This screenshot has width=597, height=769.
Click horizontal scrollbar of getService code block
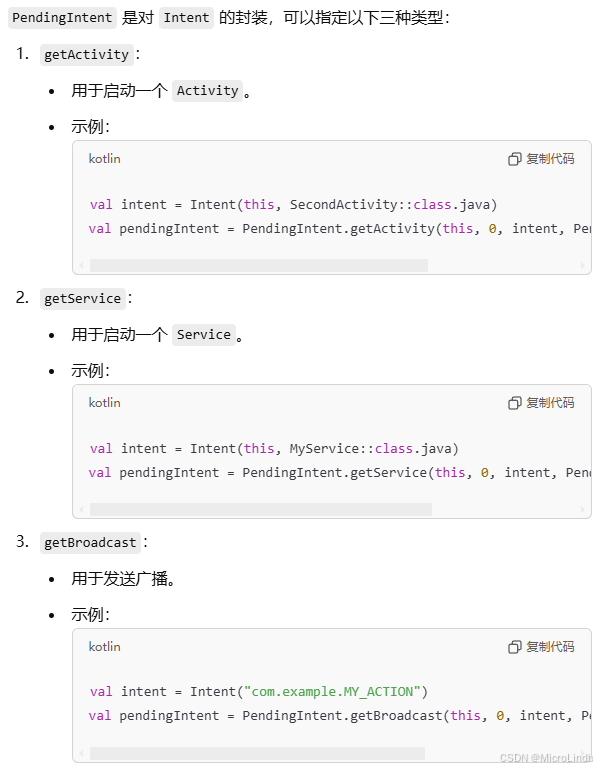tap(260, 509)
